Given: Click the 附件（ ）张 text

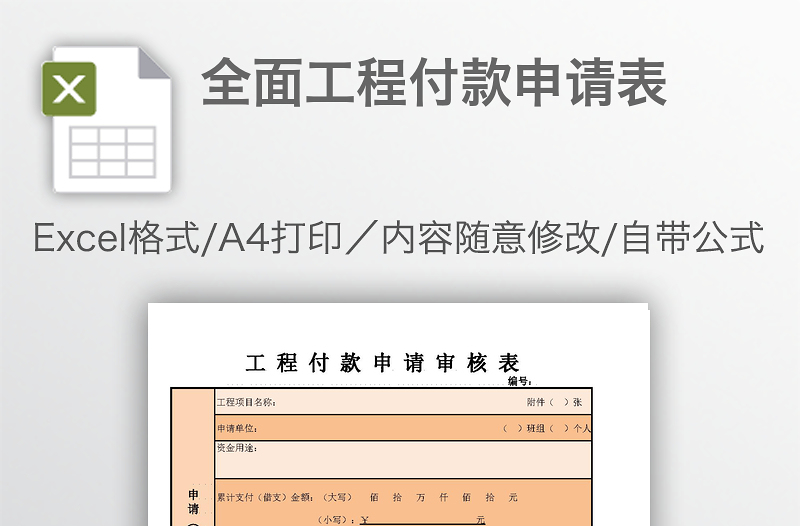Looking at the screenshot, I should (x=555, y=402).
